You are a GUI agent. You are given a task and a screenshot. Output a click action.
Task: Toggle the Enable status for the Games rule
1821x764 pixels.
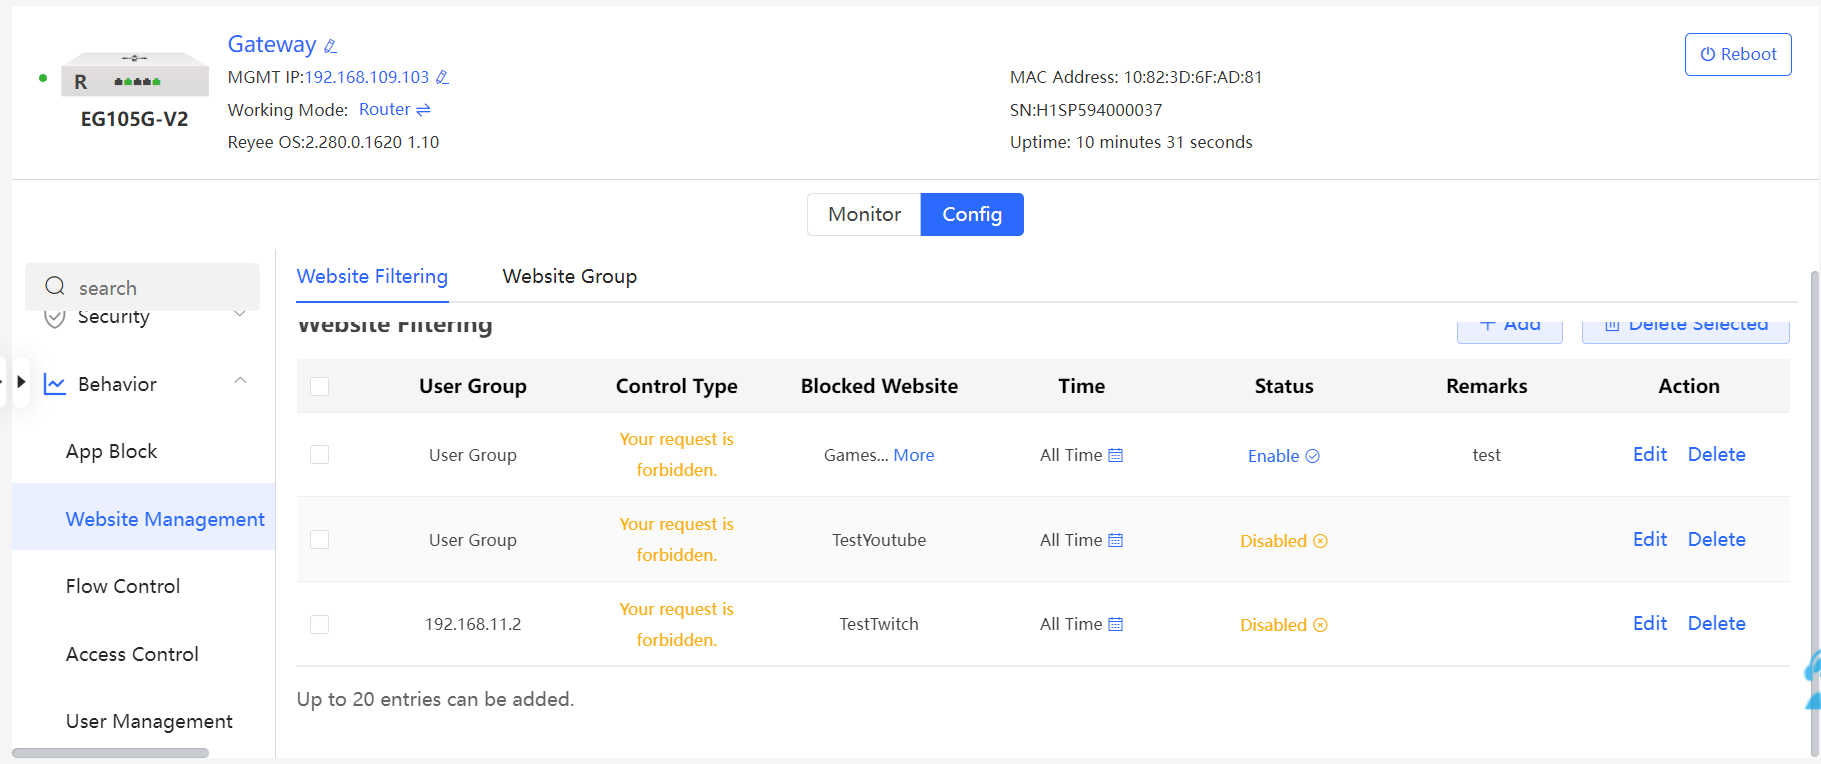point(1283,456)
